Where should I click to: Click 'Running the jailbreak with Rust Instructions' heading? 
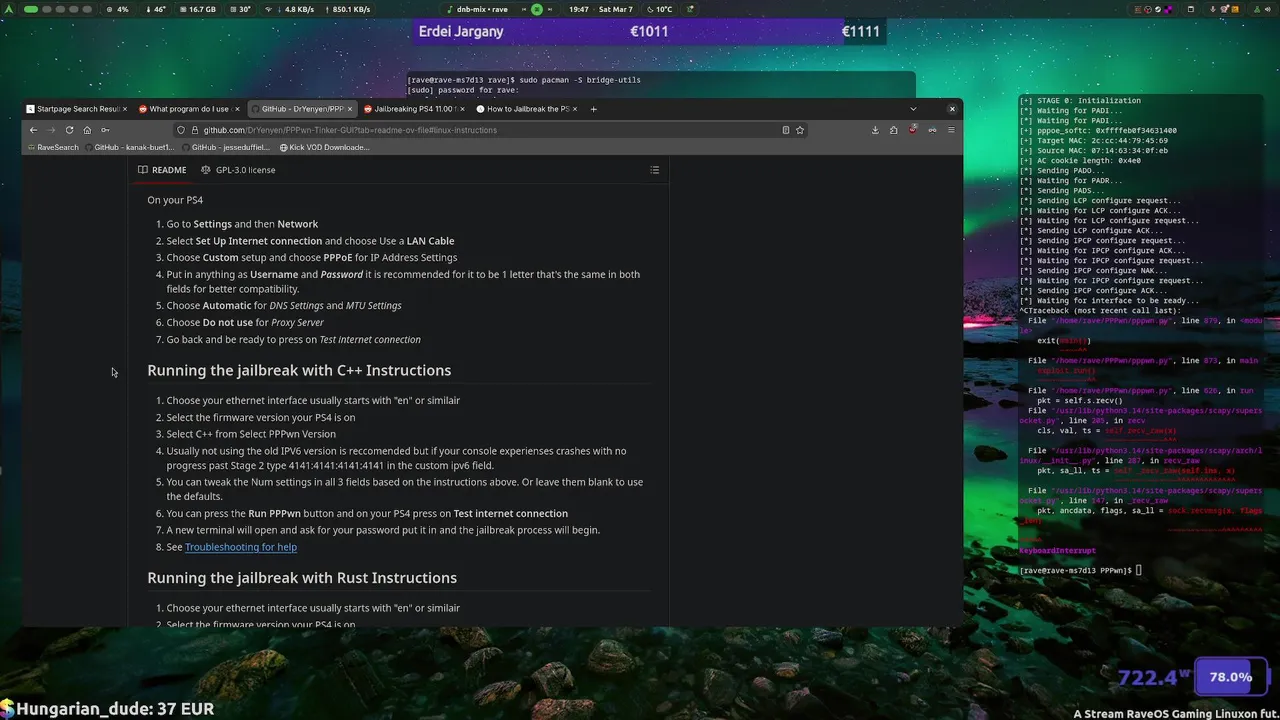302,578
